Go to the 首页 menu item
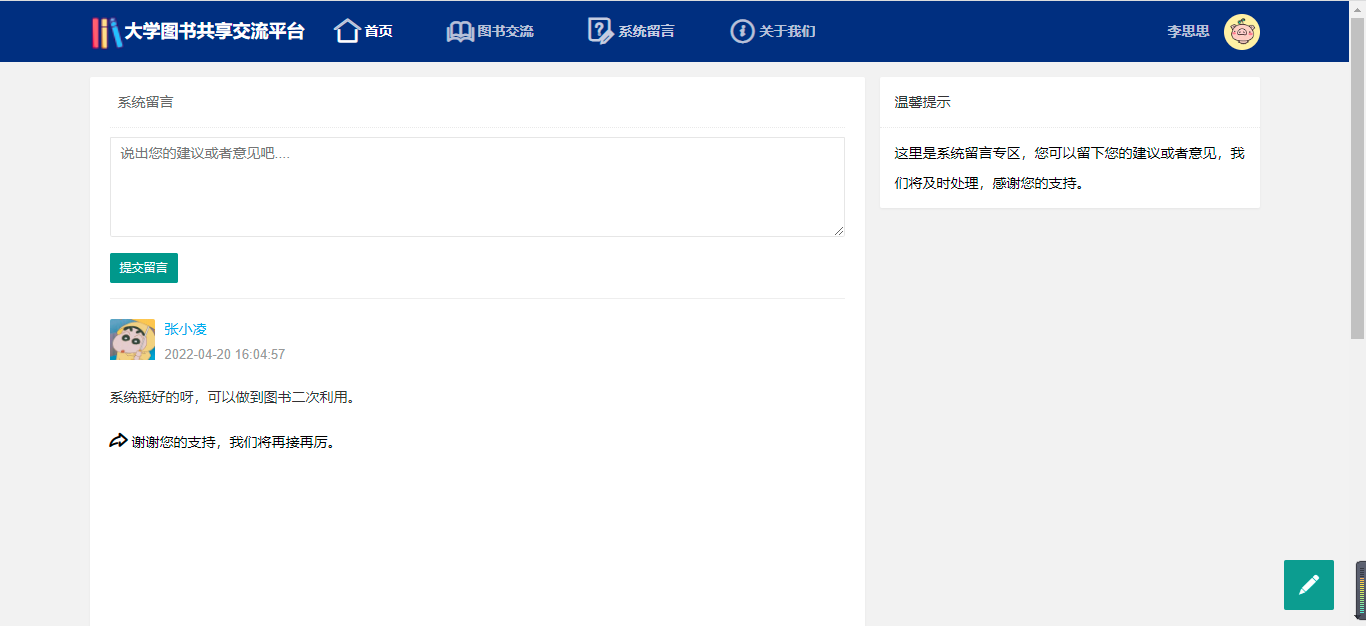 (x=378, y=31)
